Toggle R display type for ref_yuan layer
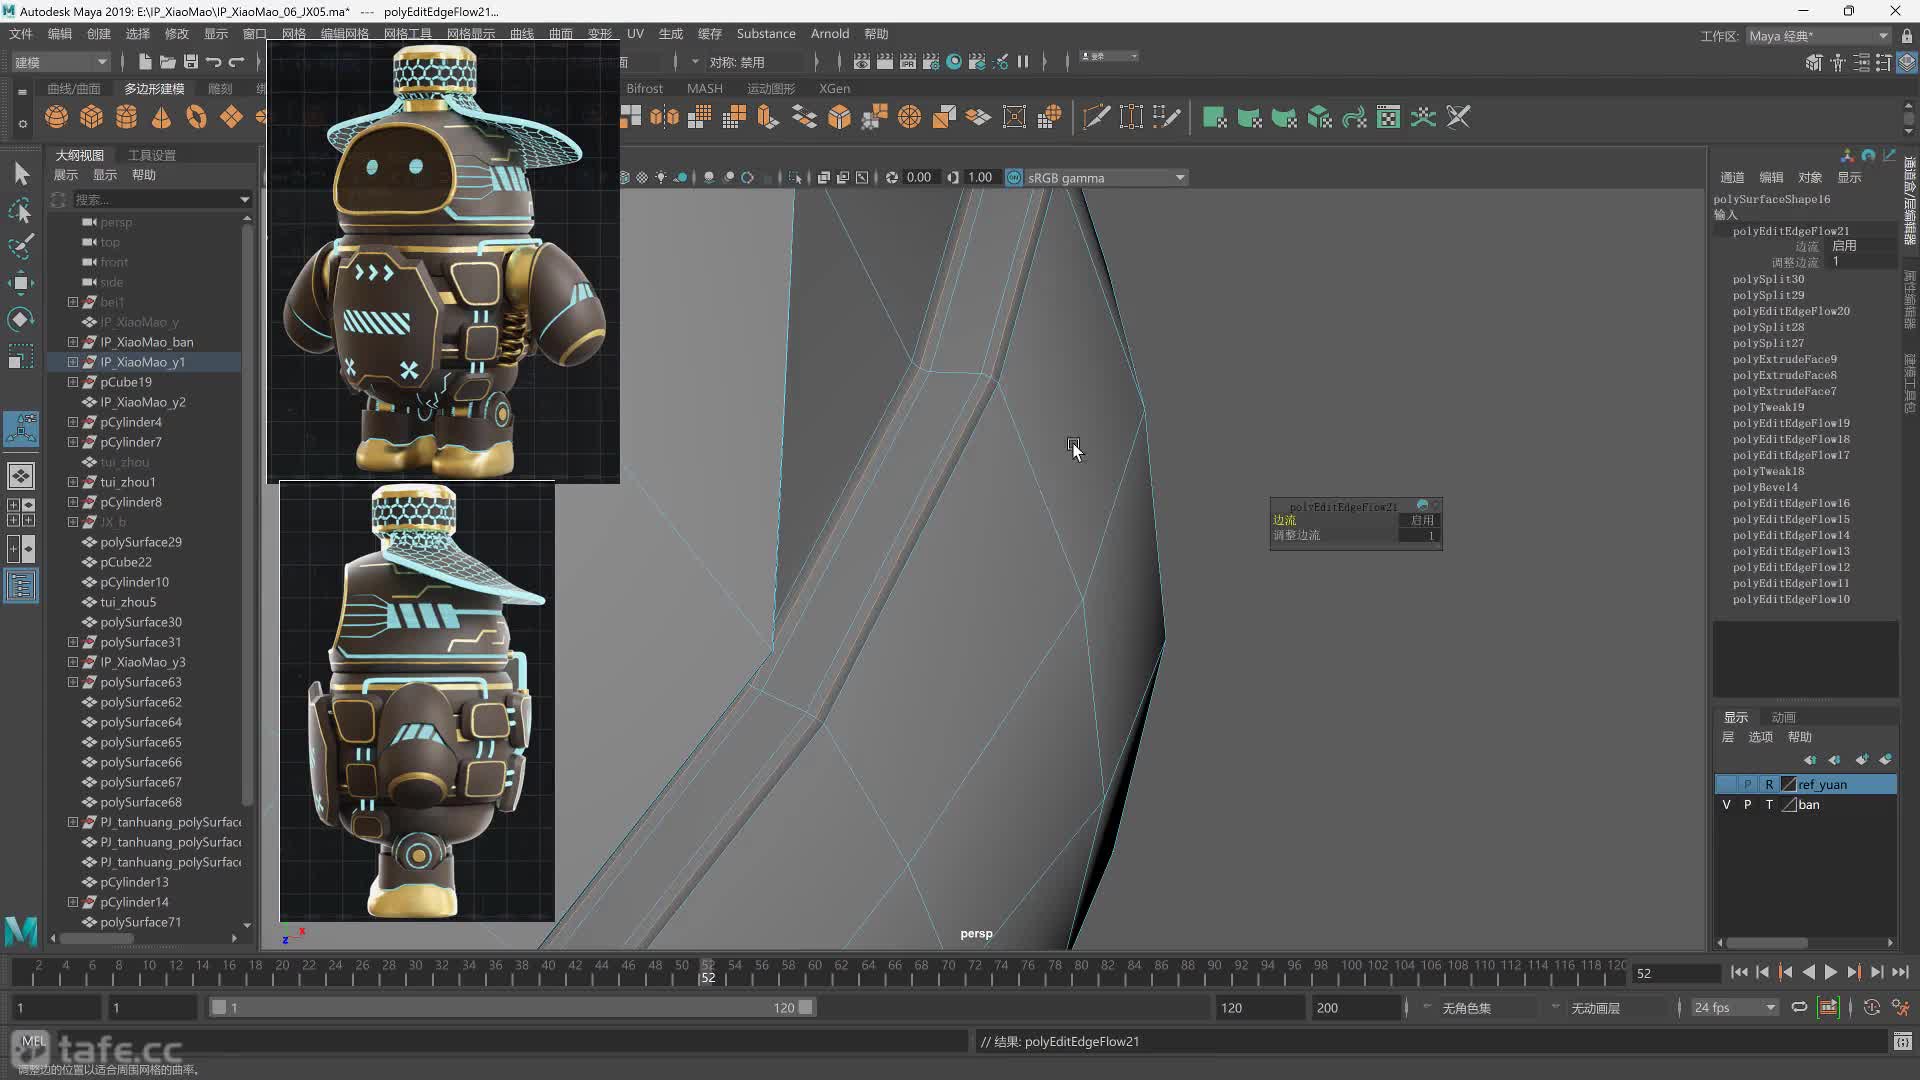 coord(1769,785)
